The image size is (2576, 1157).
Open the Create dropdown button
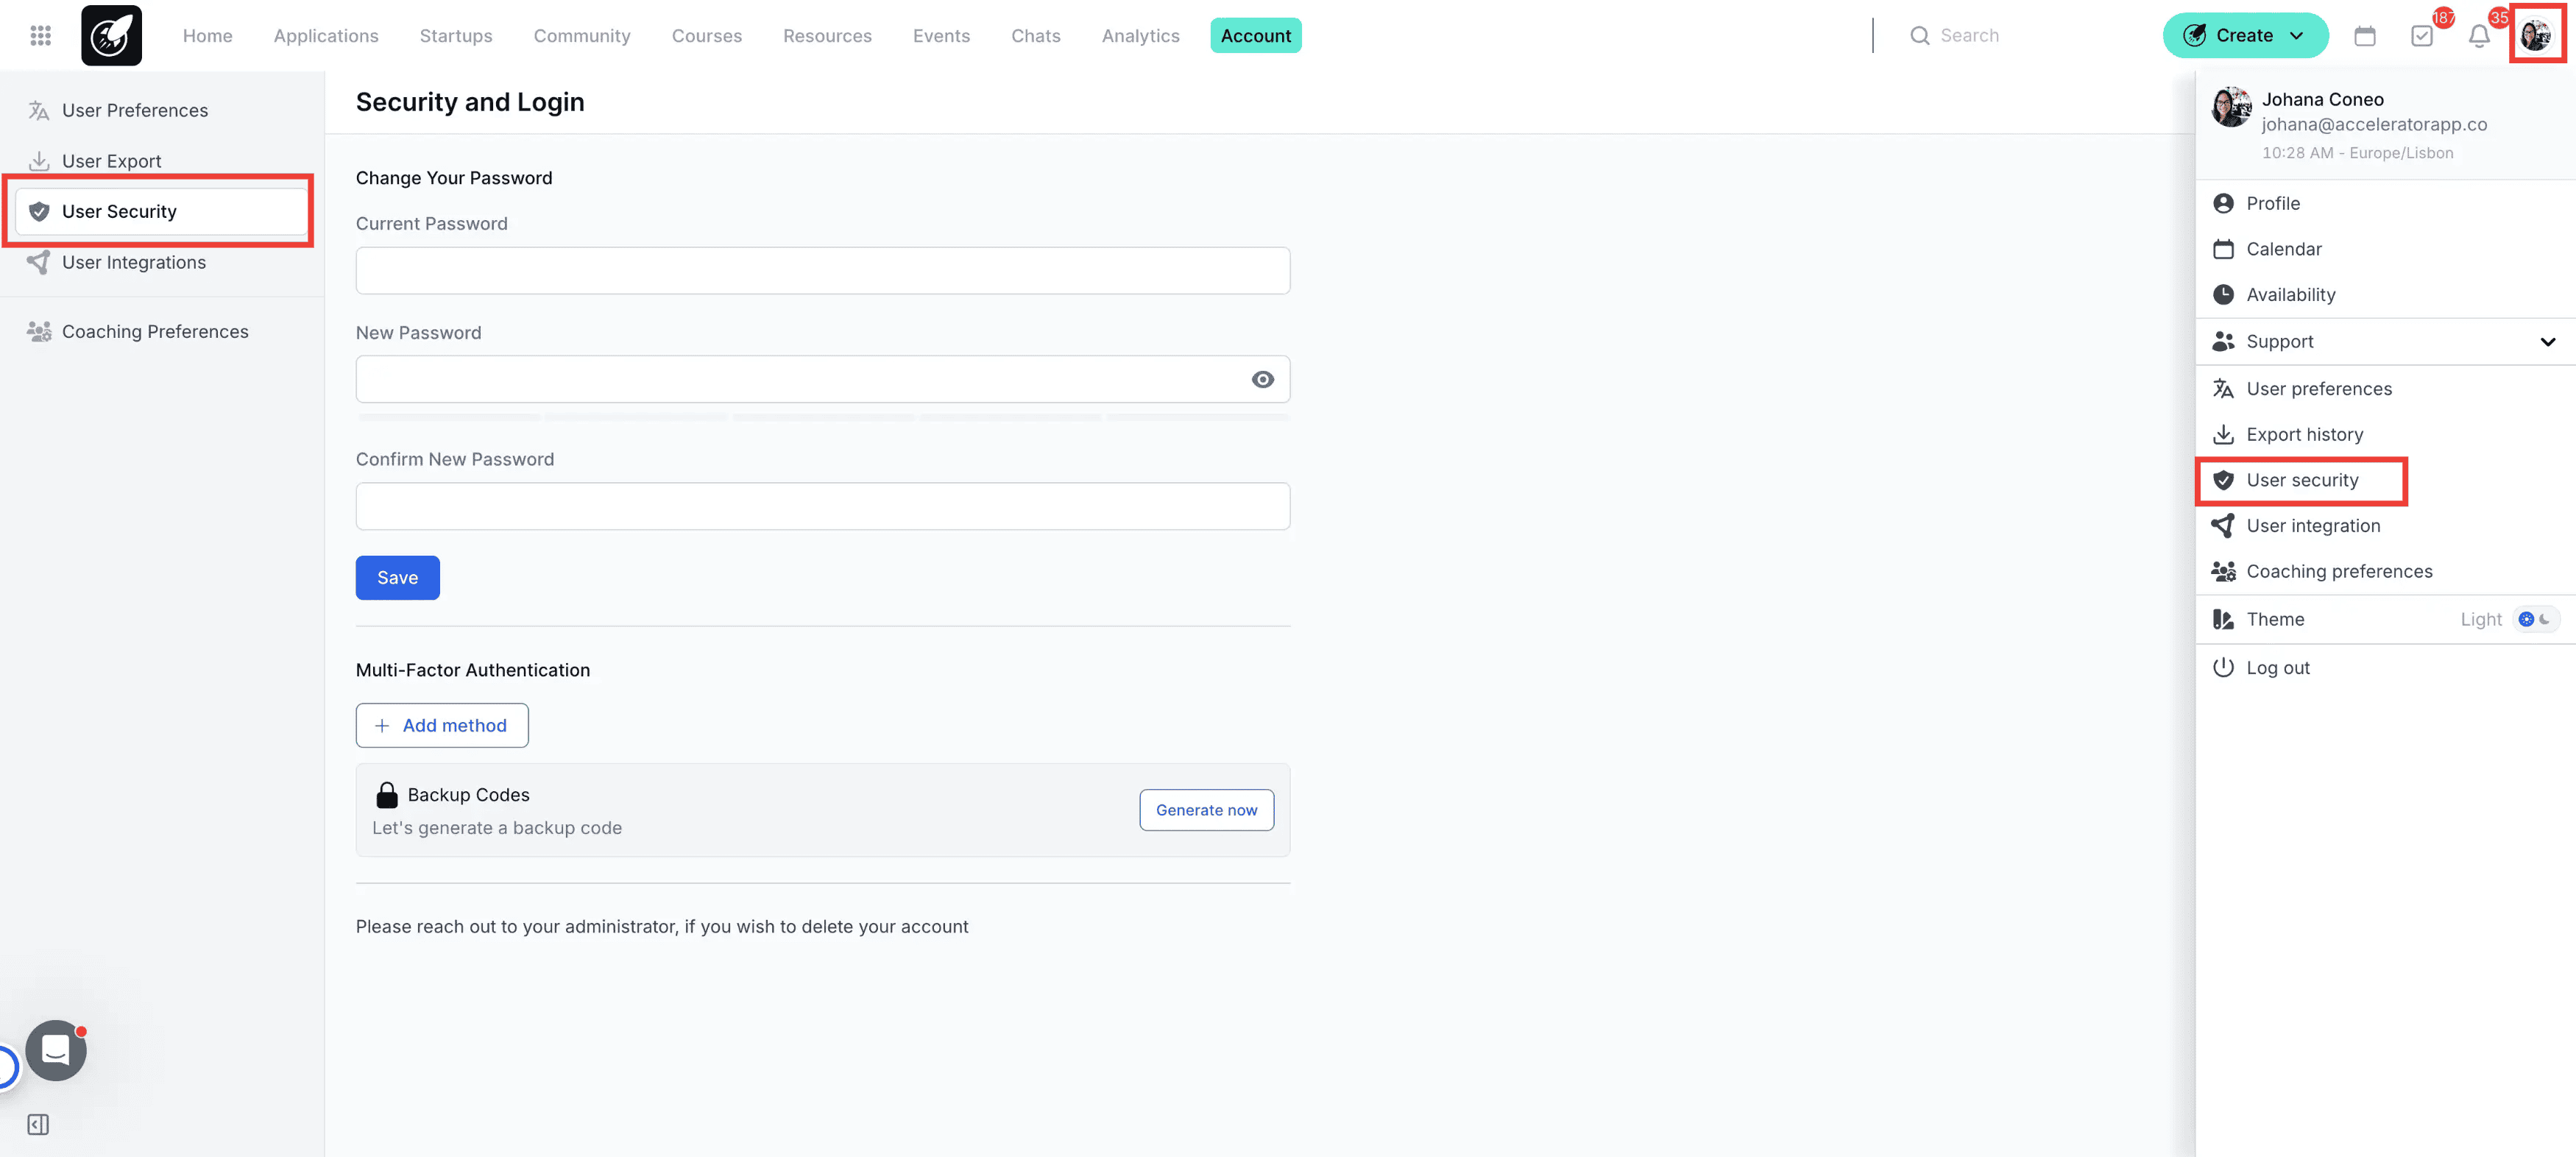pos(2244,36)
